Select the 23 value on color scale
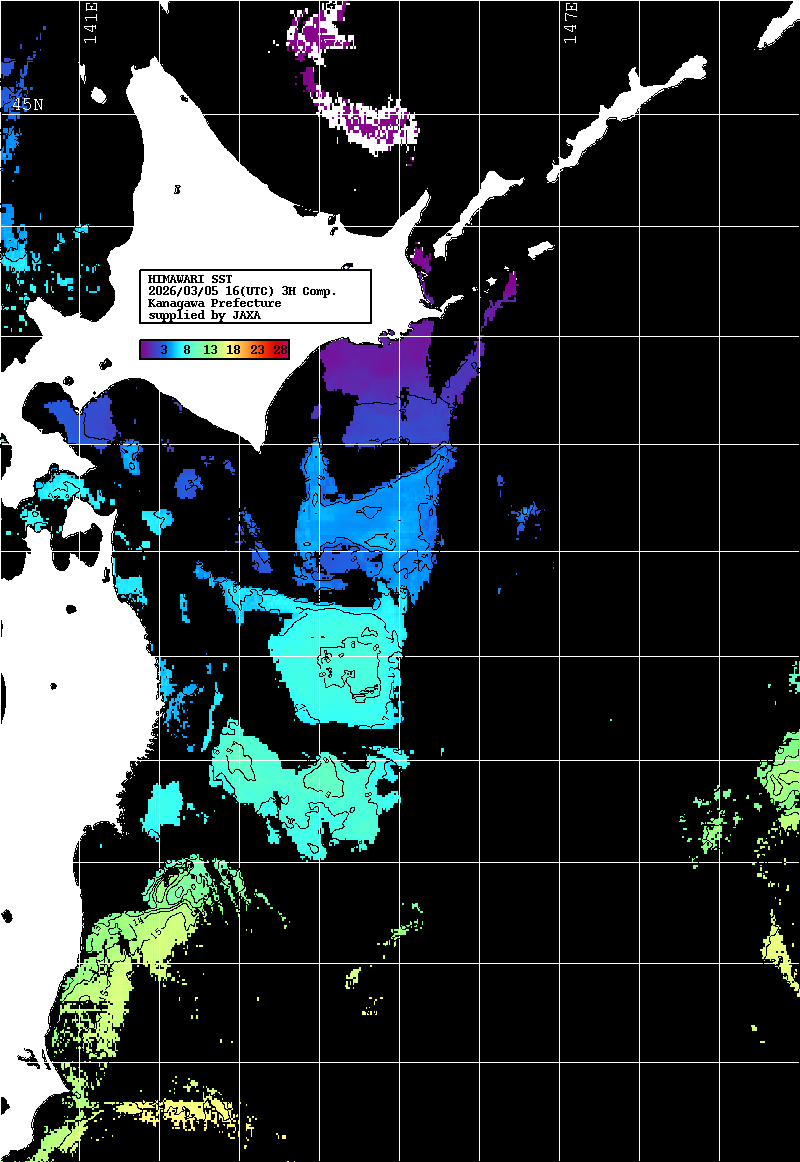The height and width of the screenshot is (1162, 800). [257, 350]
